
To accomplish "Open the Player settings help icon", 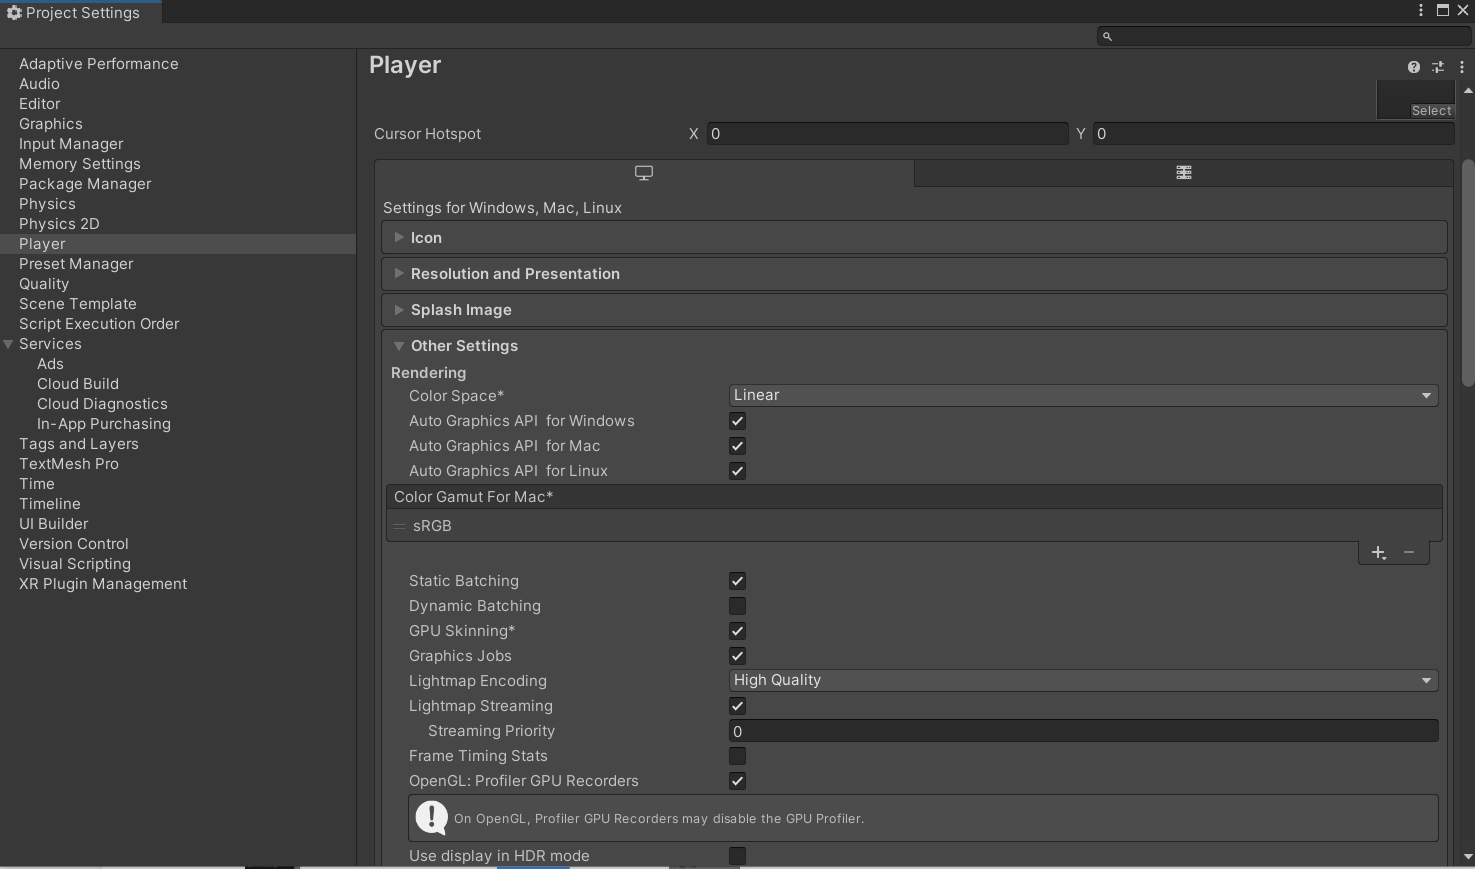I will pos(1413,67).
